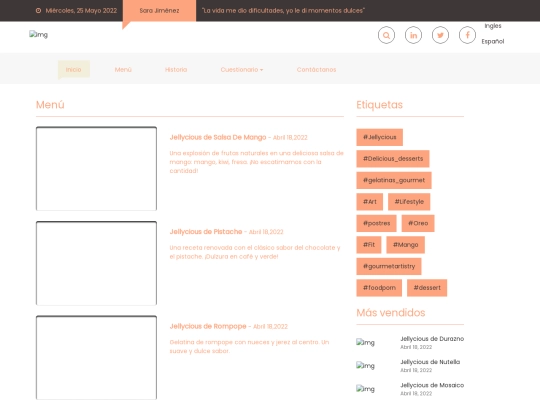Click the Salsa De Mango description text

pos(257,162)
